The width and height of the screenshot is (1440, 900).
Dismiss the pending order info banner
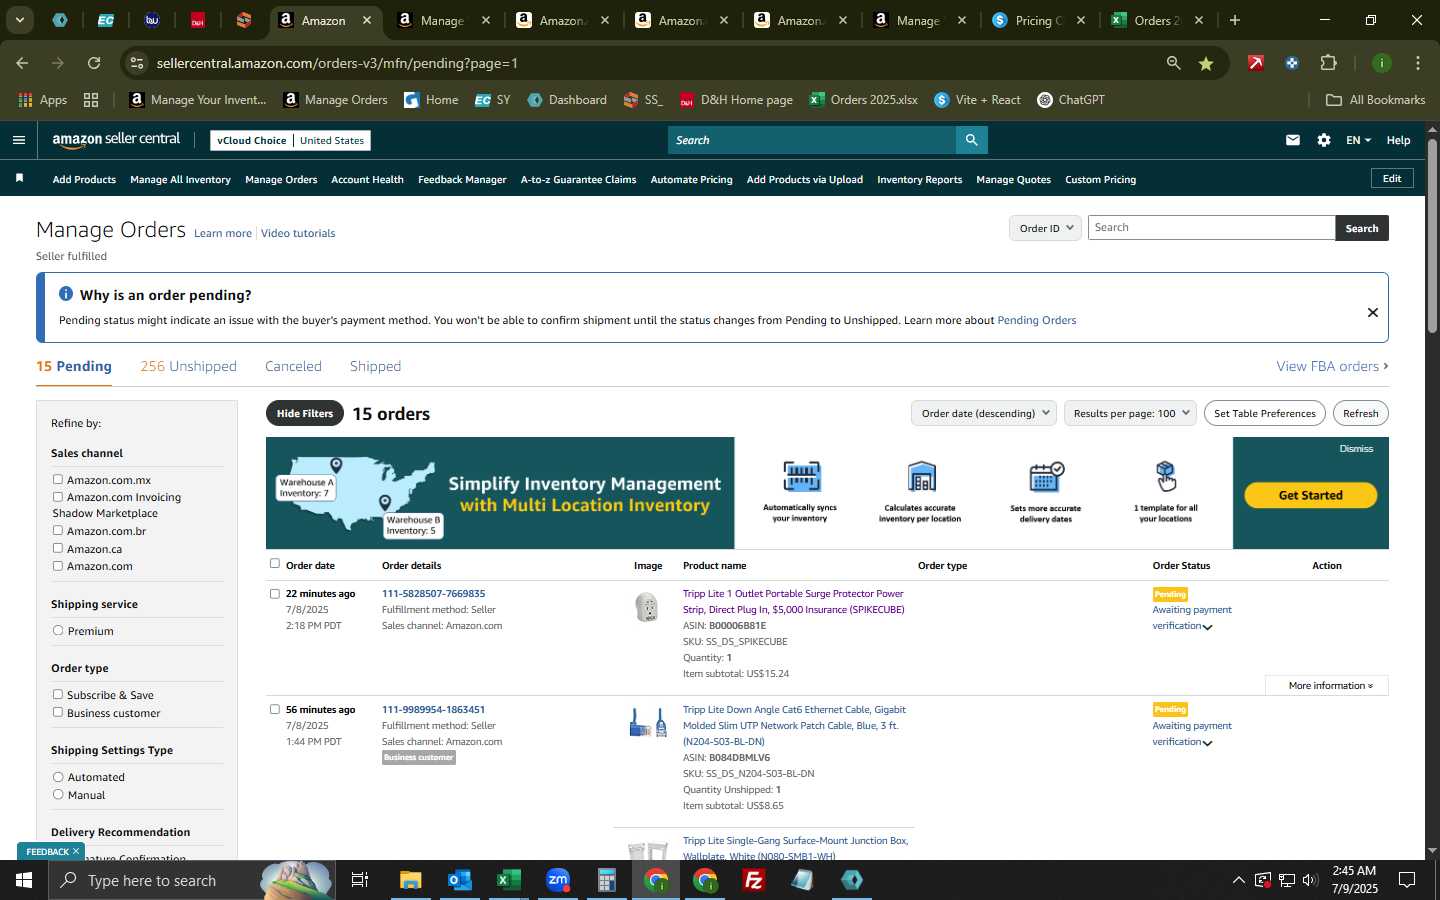[1373, 312]
